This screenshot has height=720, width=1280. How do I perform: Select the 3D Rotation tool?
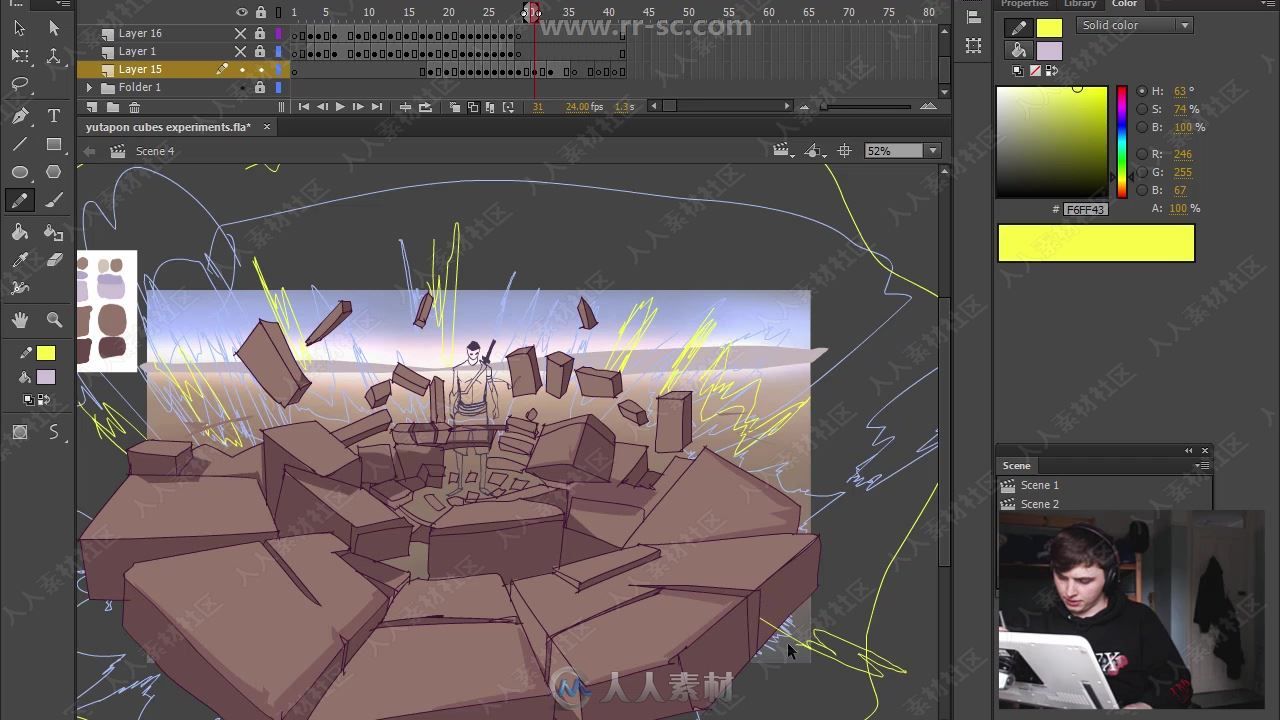[x=54, y=56]
